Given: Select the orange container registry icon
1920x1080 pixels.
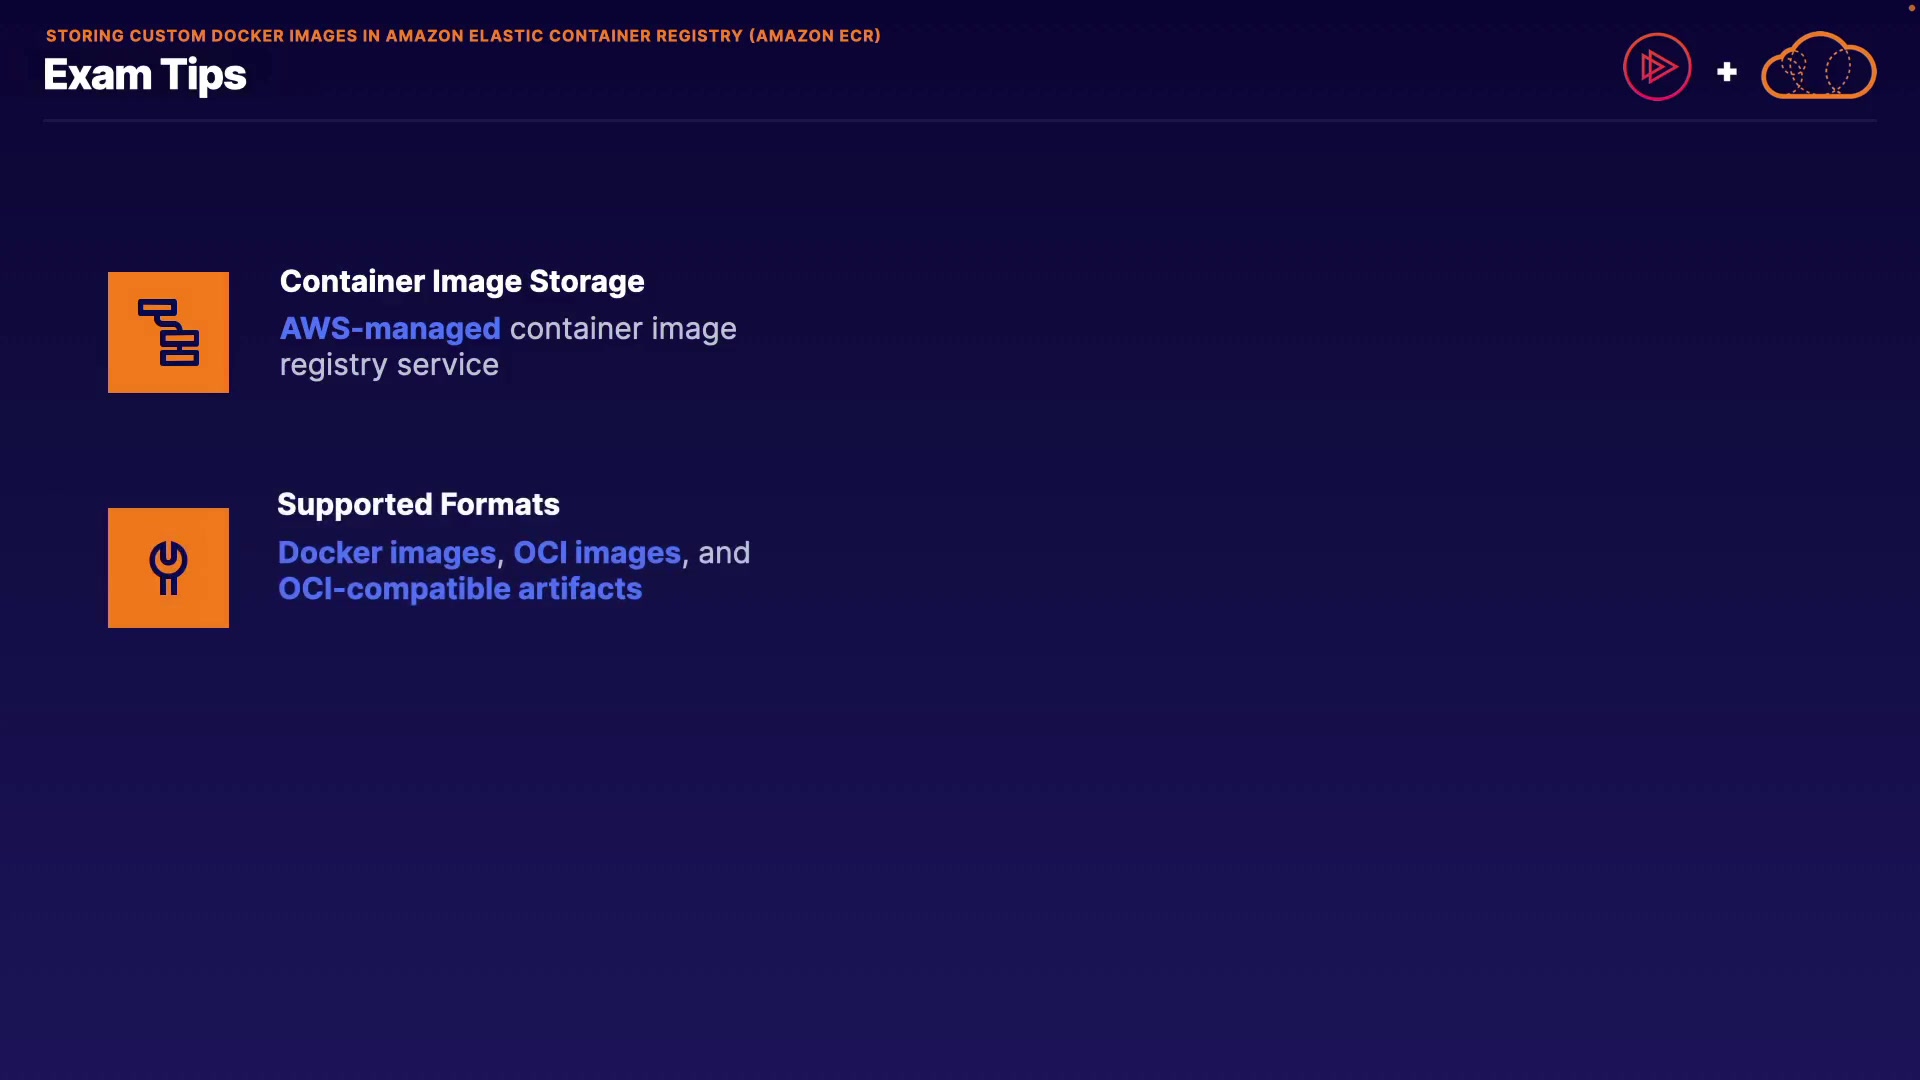Looking at the screenshot, I should pos(168,332).
